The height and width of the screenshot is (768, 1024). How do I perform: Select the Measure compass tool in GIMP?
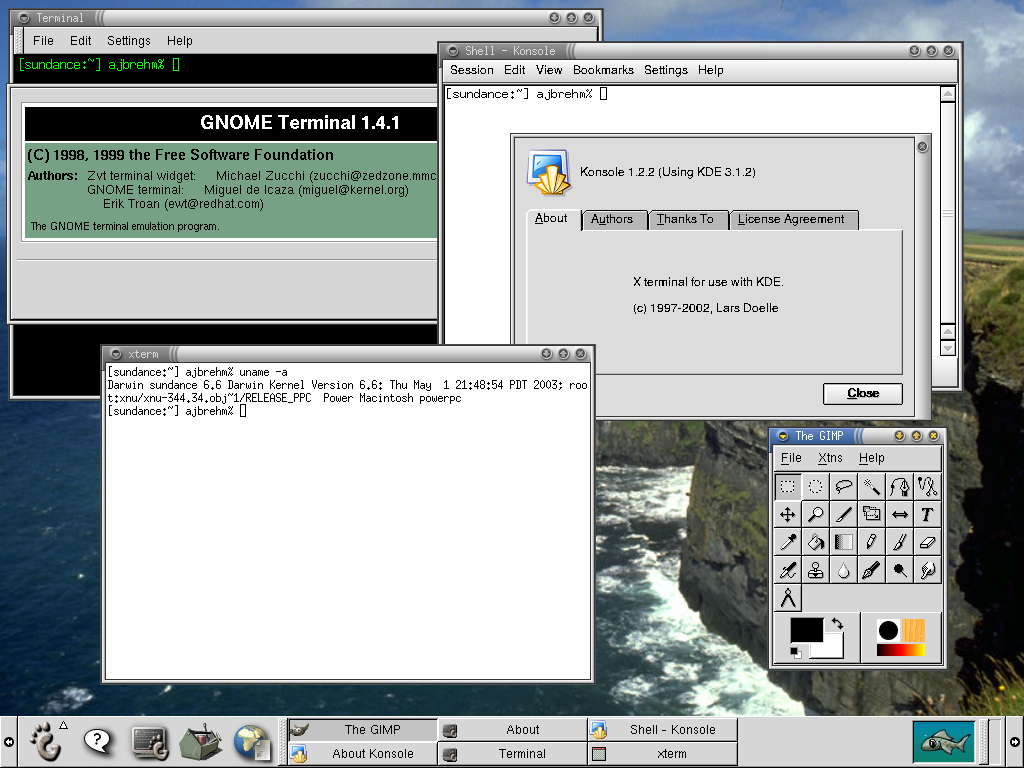click(788, 598)
